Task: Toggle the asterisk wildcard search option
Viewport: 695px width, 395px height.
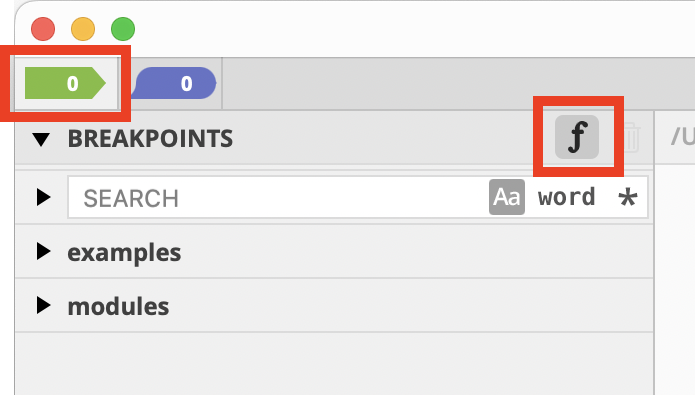Action: (x=628, y=198)
